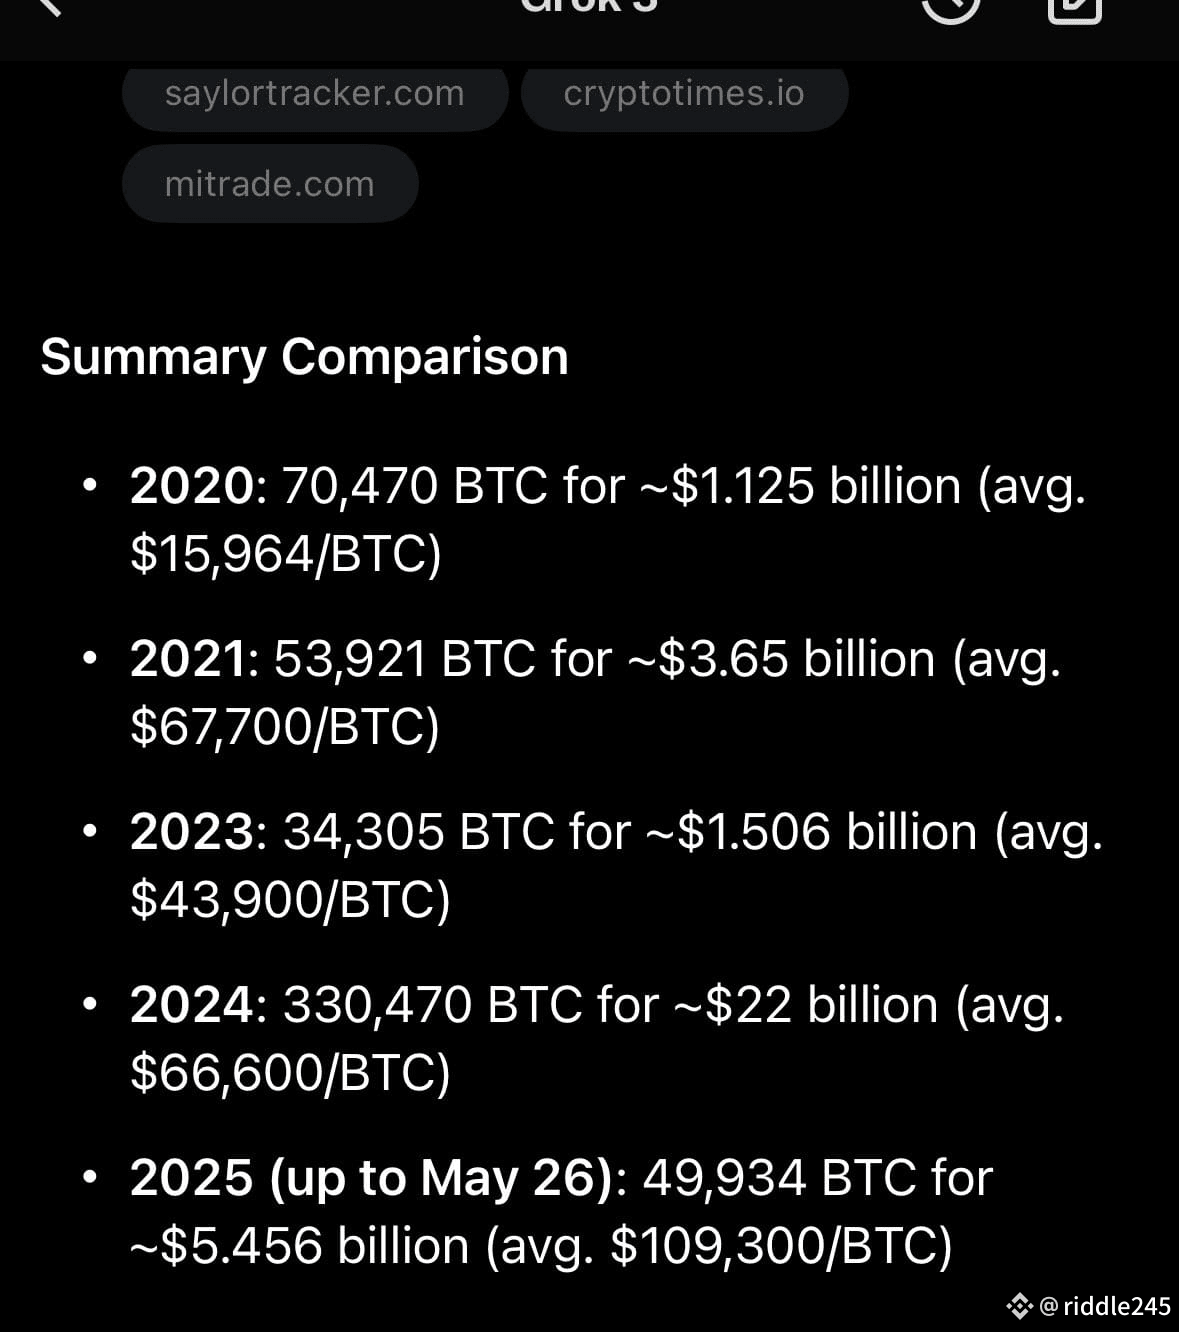Open the cryptotimes.io source chip

pos(684,93)
